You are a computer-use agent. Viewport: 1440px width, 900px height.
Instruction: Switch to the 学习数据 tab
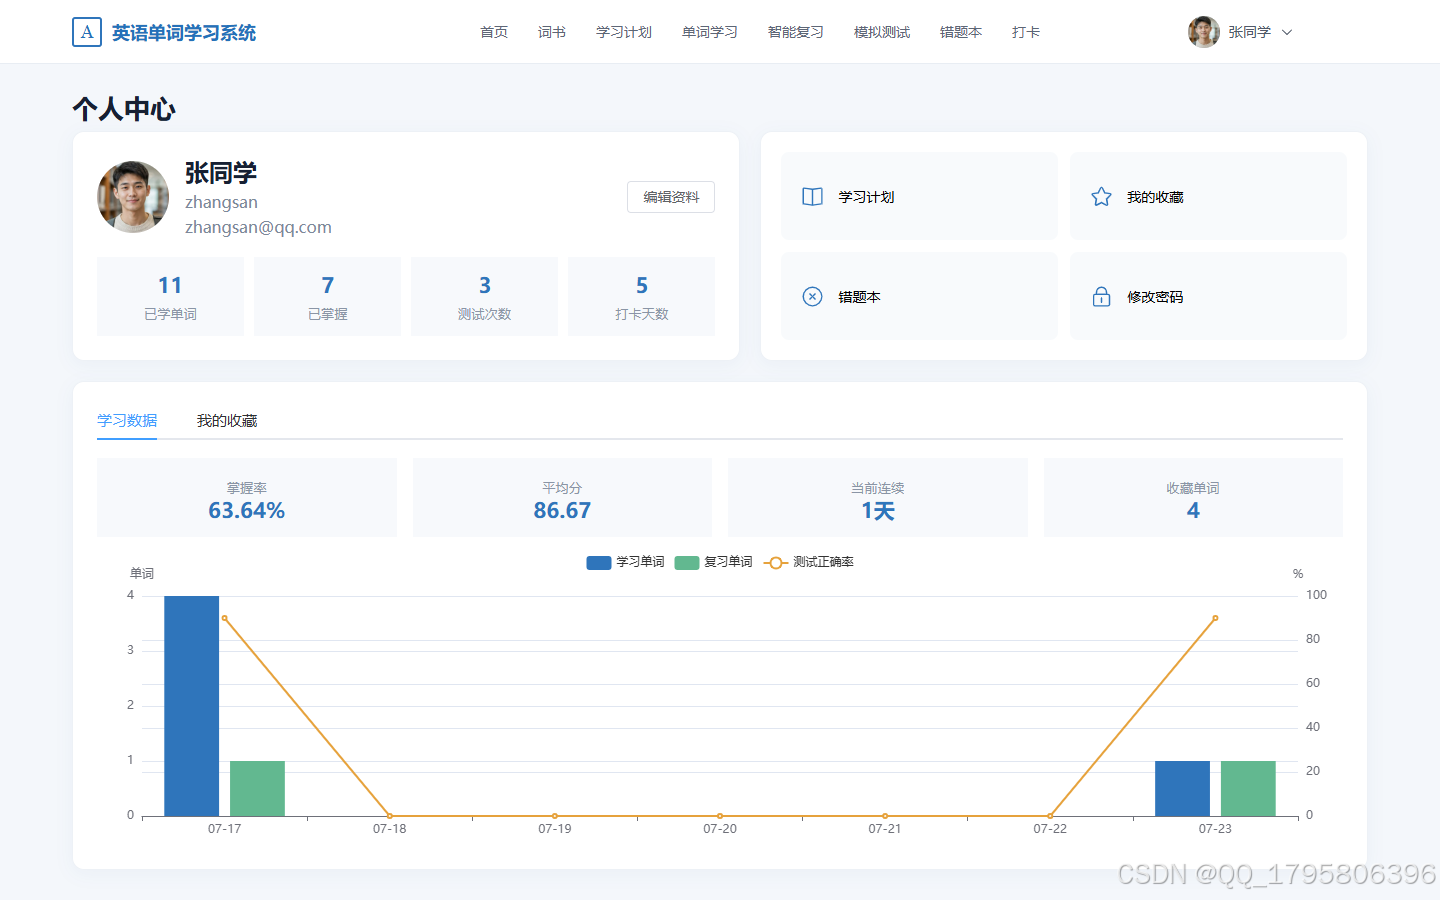127,421
